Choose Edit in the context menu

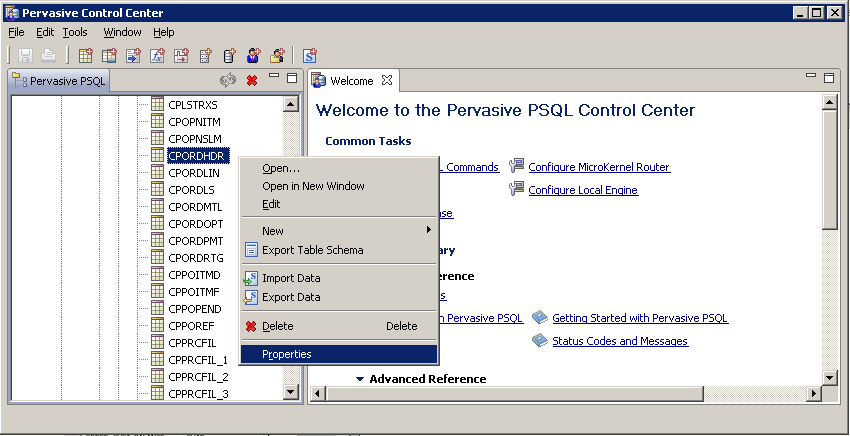point(339,204)
